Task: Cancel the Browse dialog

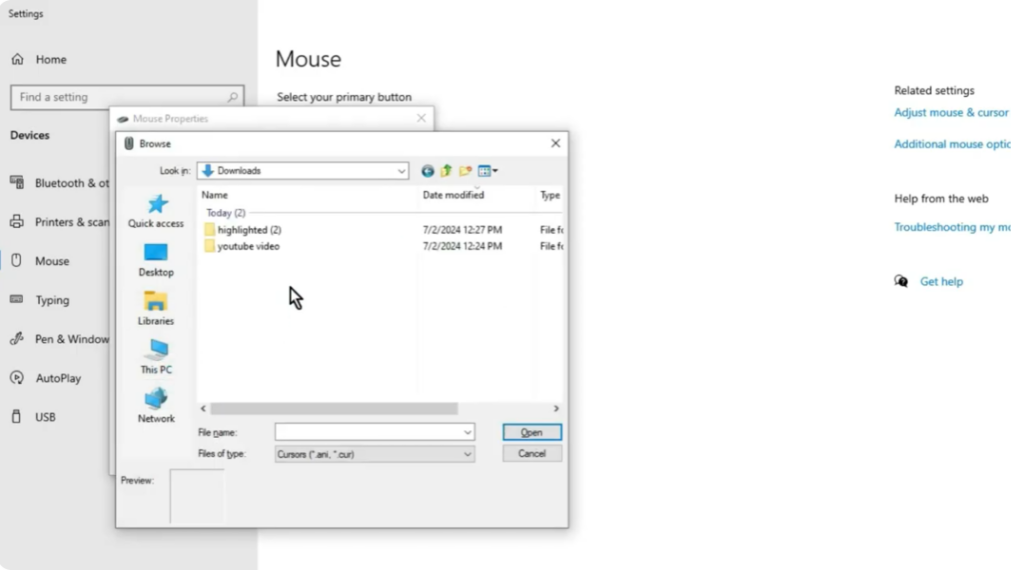Action: [x=532, y=453]
